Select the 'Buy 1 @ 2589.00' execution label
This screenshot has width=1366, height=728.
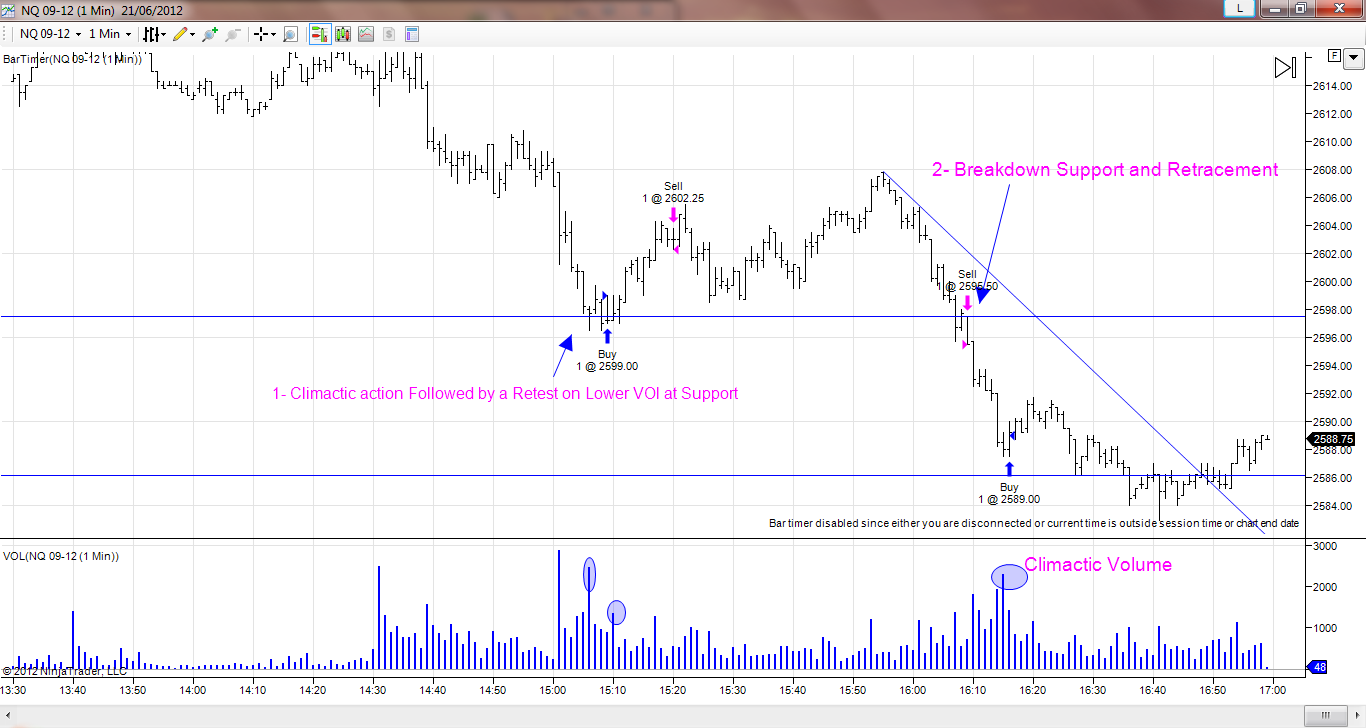[1009, 493]
